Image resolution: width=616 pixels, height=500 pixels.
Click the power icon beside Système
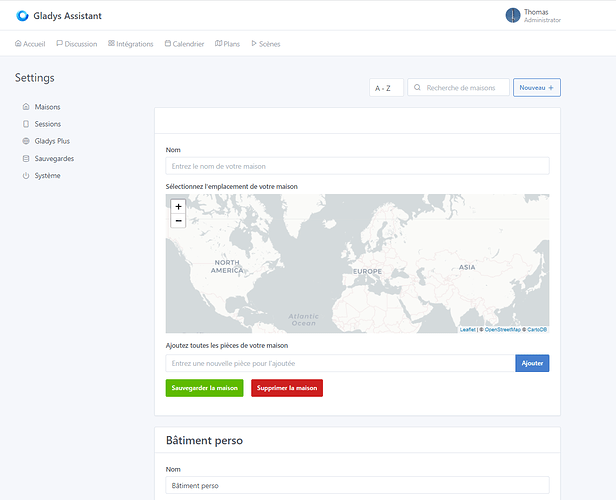(x=26, y=176)
